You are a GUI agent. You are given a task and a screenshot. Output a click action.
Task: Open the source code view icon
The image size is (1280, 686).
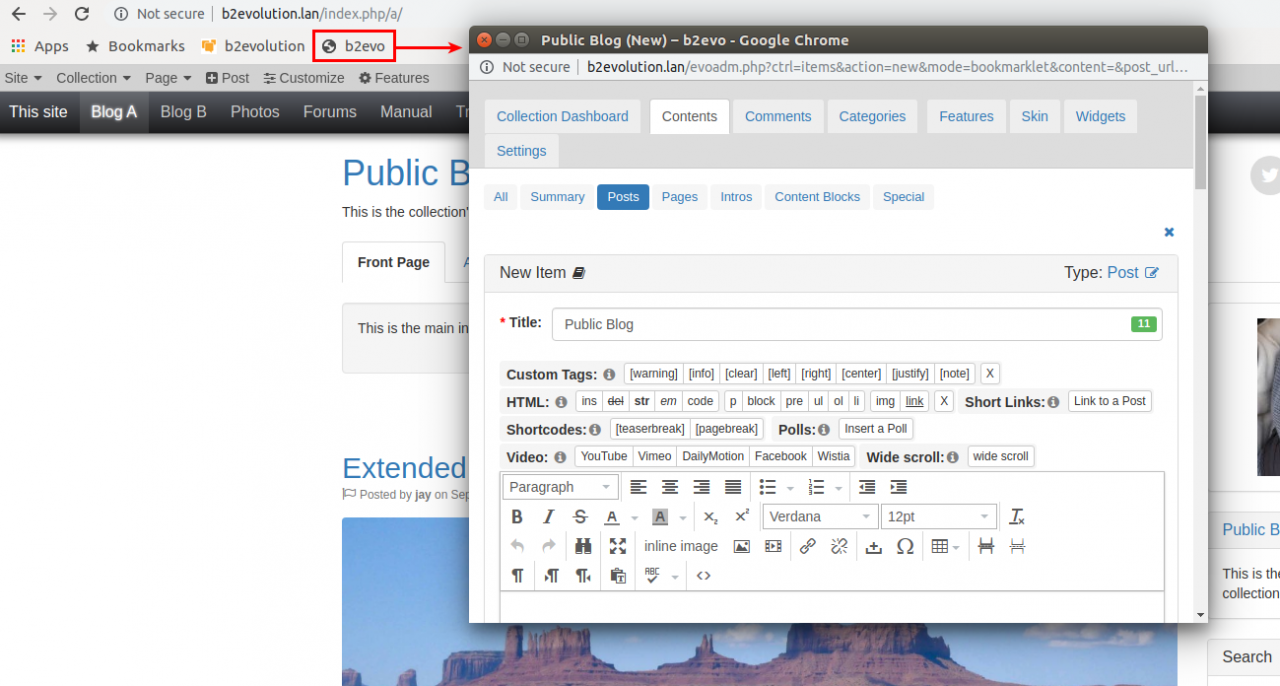pos(703,576)
